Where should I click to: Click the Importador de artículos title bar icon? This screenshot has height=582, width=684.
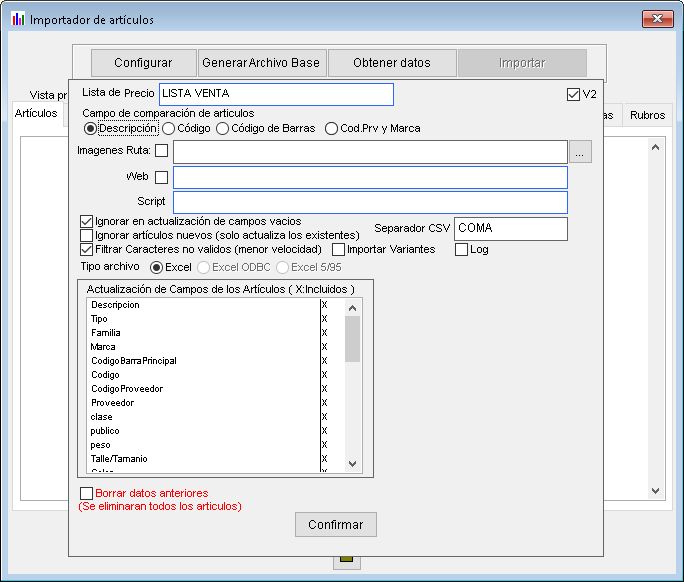(x=17, y=20)
